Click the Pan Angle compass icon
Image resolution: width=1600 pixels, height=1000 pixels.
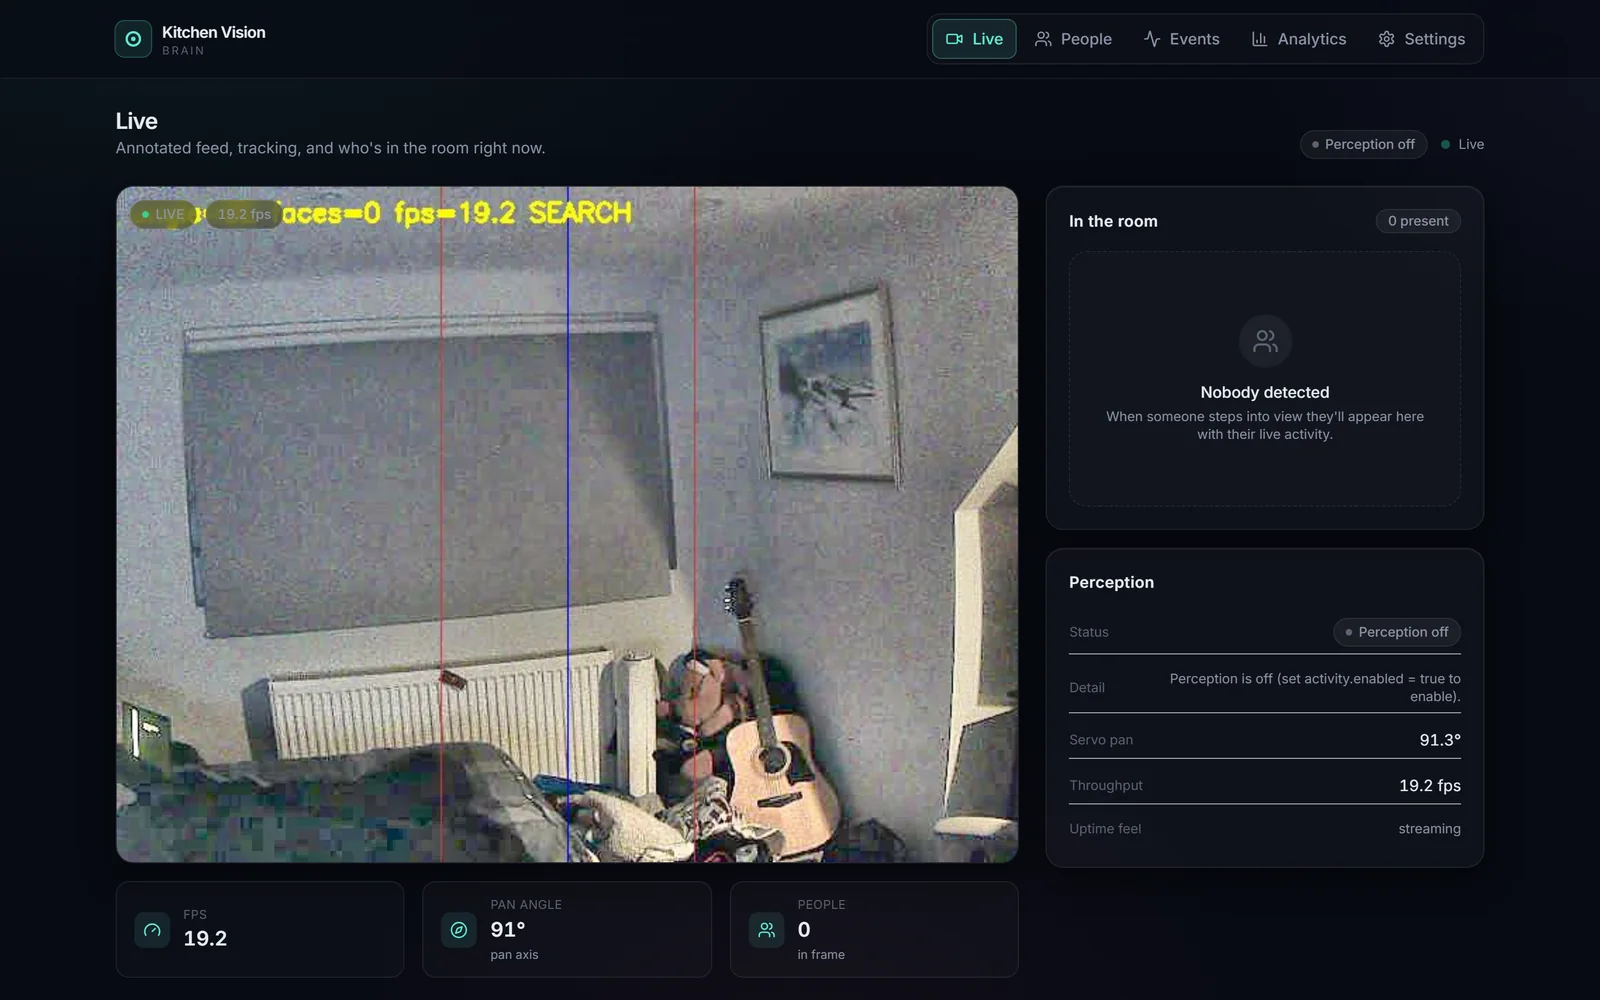[459, 930]
